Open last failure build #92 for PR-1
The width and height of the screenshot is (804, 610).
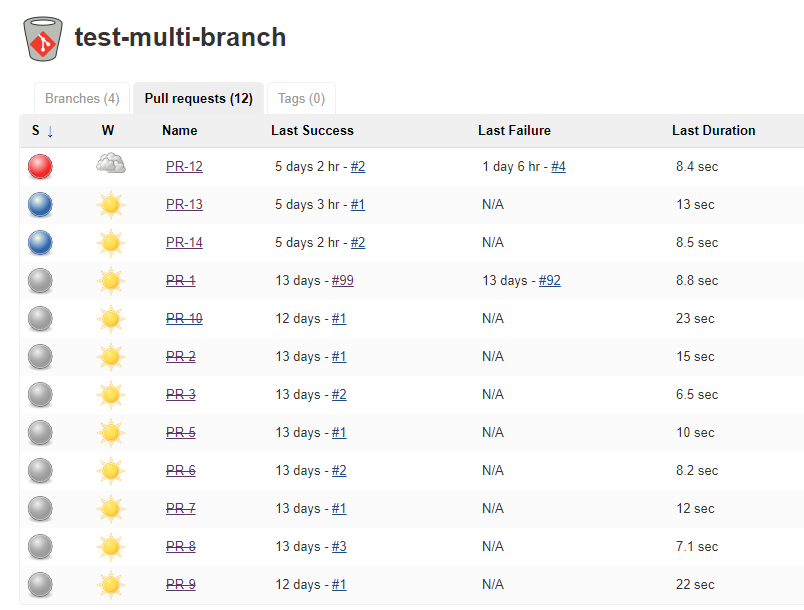[549, 281]
